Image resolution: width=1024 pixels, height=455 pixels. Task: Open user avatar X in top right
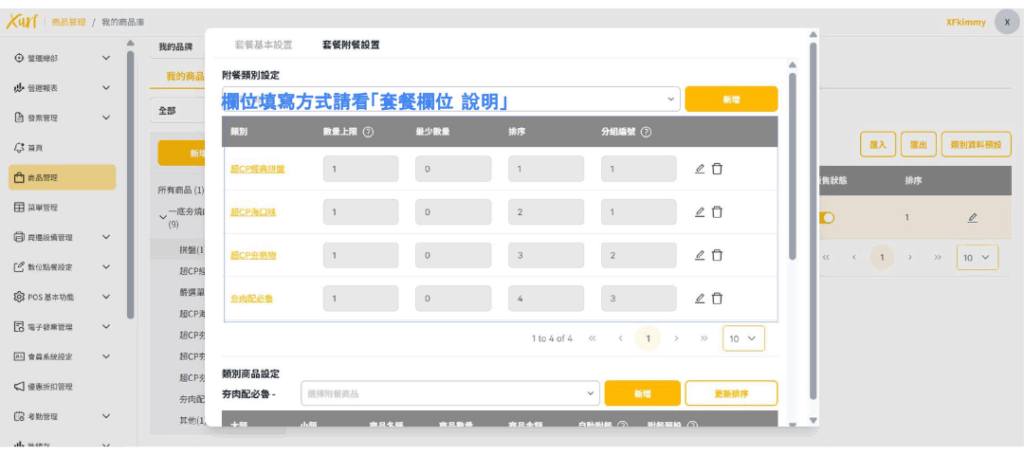click(1006, 22)
